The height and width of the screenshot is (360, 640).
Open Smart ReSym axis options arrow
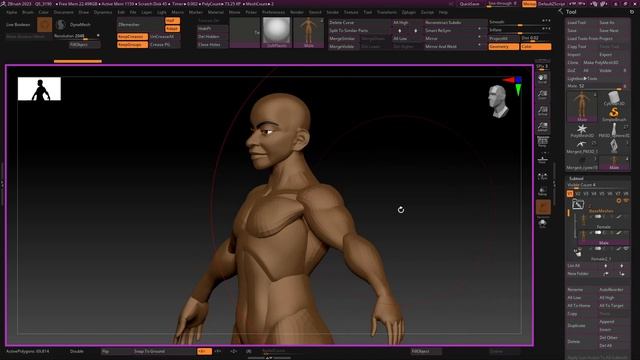click(479, 29)
